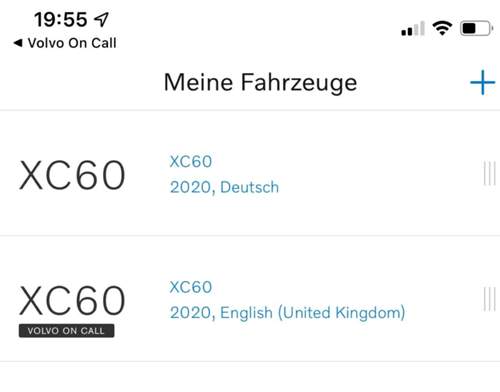Tap the VOLVO ON CALL badge
This screenshot has height=392, width=500.
point(66,331)
